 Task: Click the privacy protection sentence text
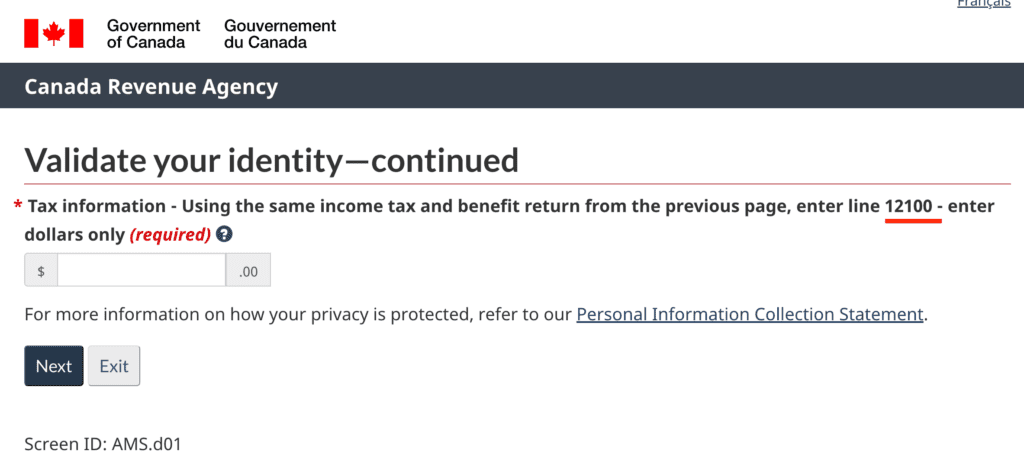(x=476, y=314)
